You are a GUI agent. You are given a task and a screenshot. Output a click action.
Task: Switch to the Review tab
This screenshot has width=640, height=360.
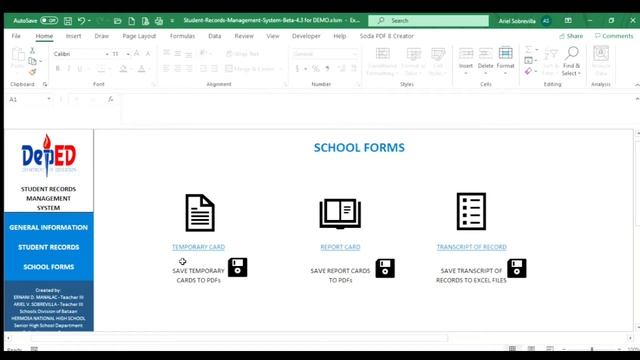(x=244, y=36)
